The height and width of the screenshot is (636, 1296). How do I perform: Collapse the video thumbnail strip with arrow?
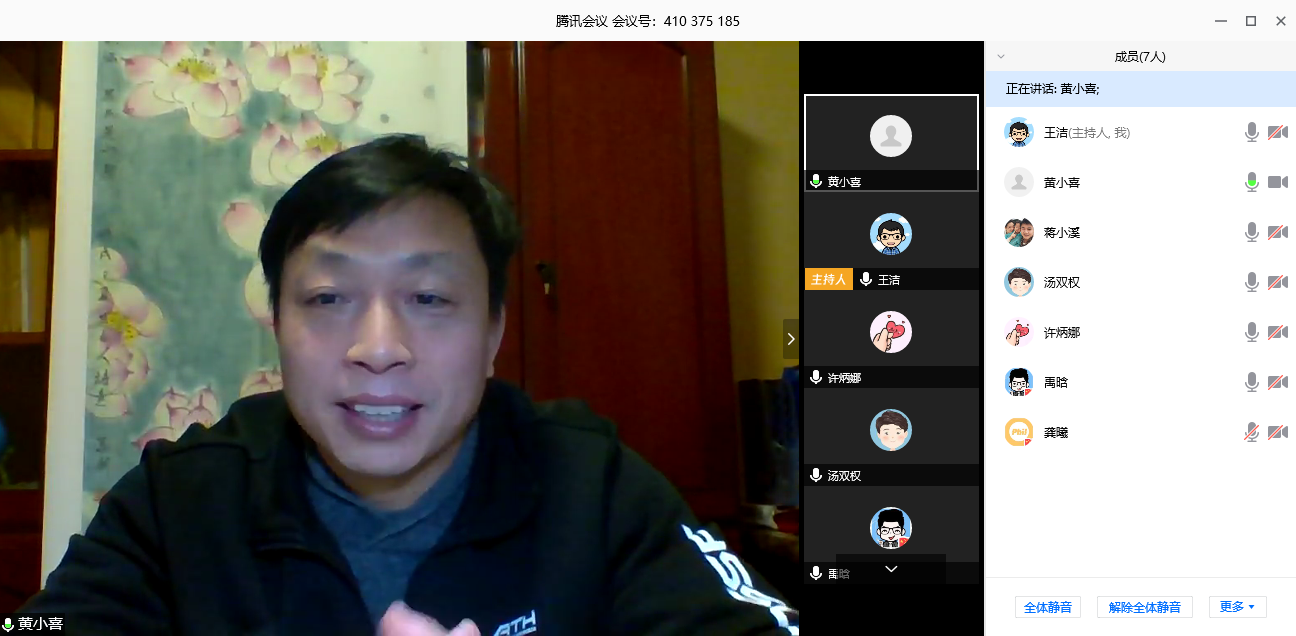[x=790, y=339]
